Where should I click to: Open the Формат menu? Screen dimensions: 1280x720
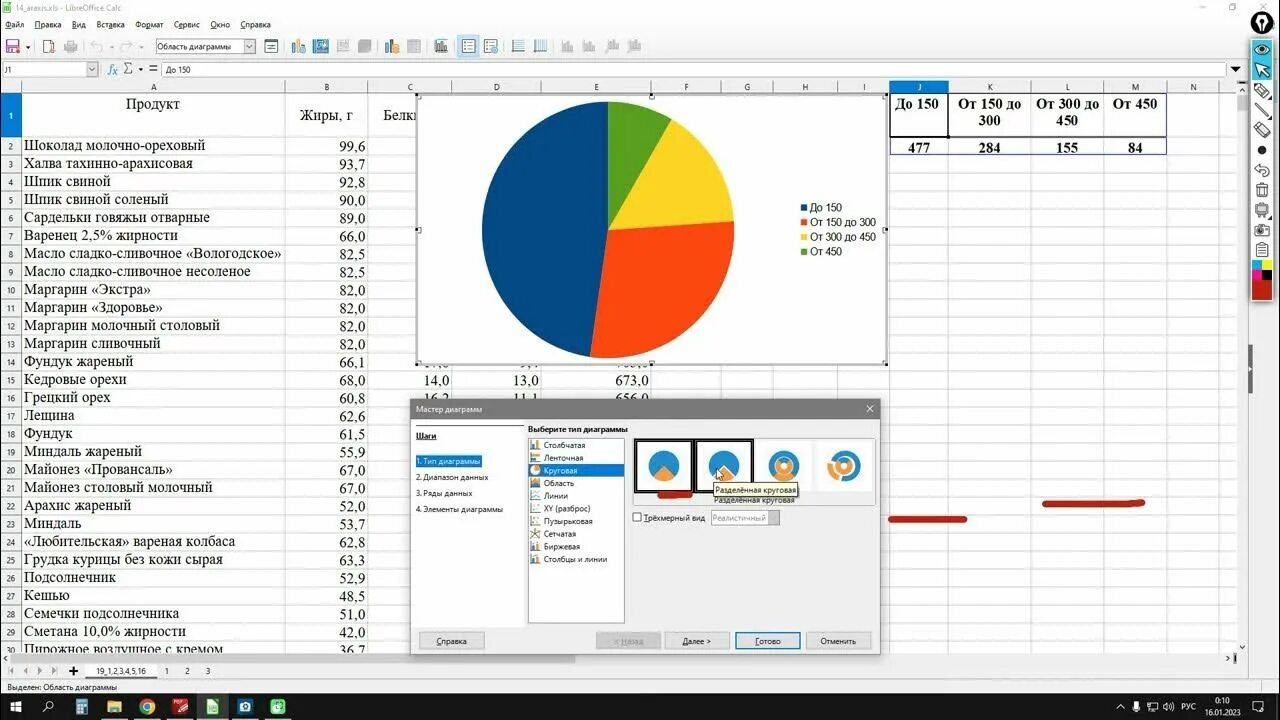tap(149, 24)
